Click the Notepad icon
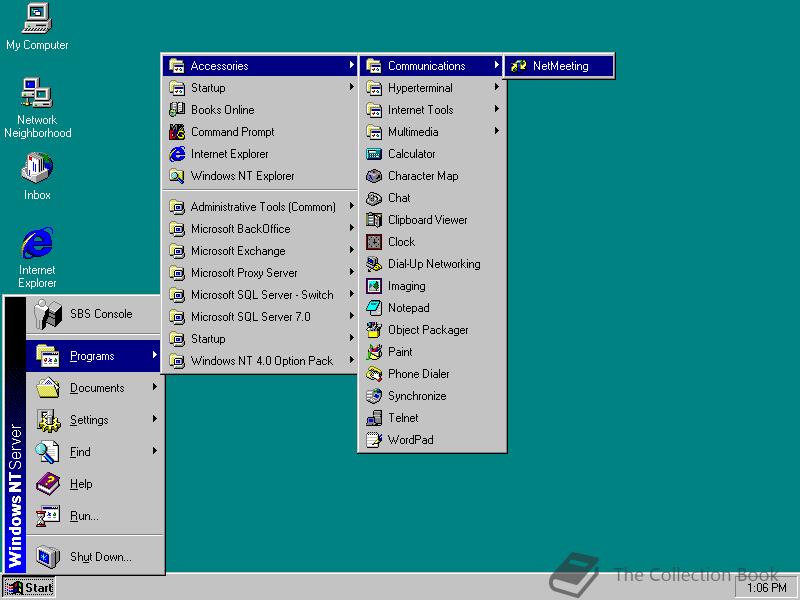Image resolution: width=800 pixels, height=600 pixels. [x=374, y=308]
